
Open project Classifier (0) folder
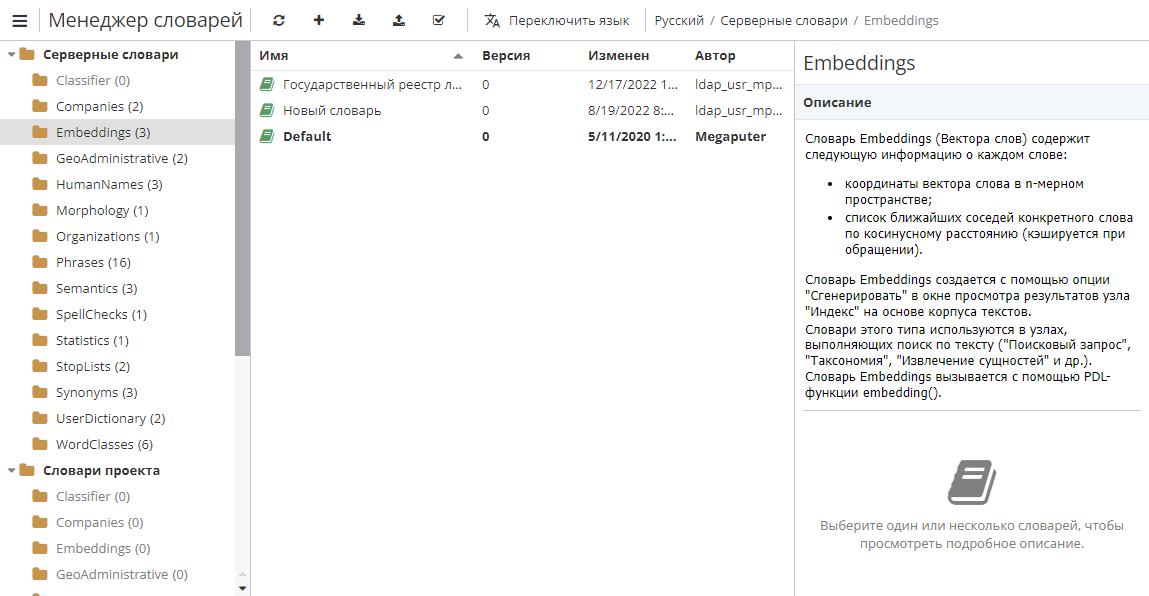[x=92, y=497]
